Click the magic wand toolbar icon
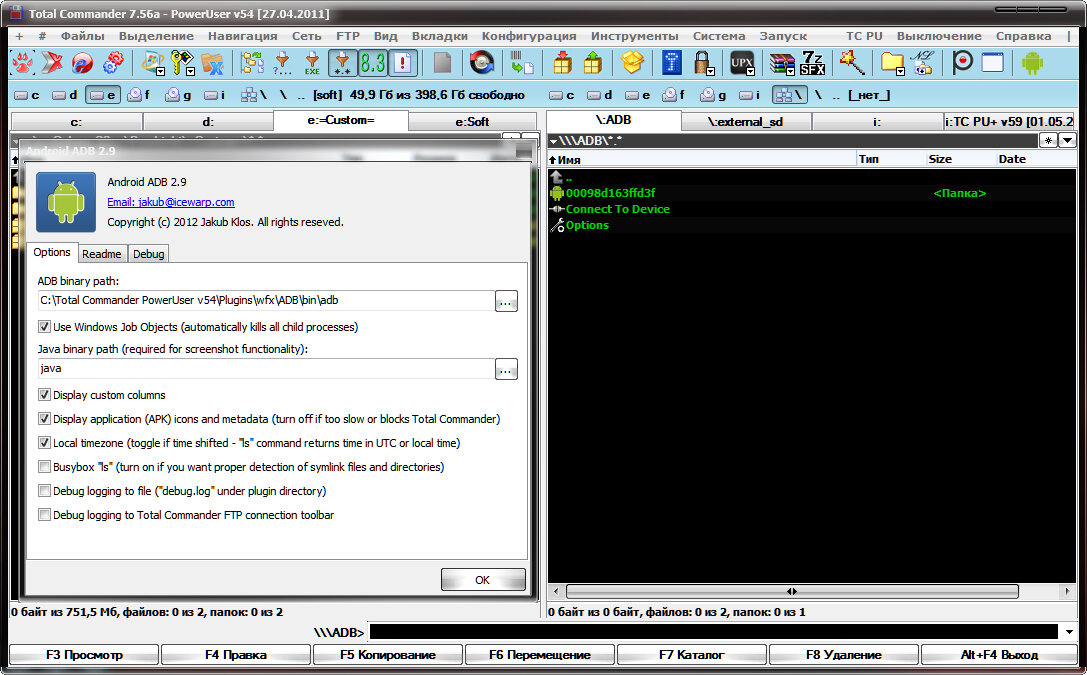Screen dimensions: 1087x675 click(x=851, y=63)
